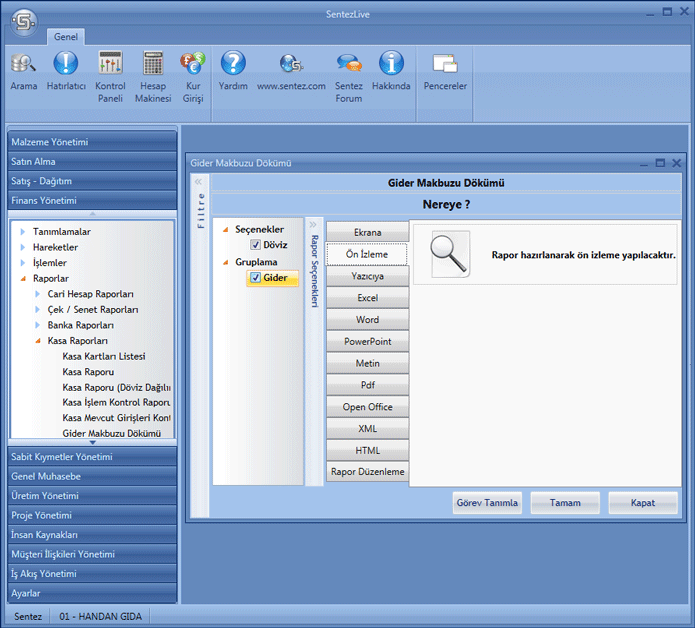Image resolution: width=695 pixels, height=628 pixels.
Task: Expand Çek / Senet Raporları node
Action: click(38, 309)
